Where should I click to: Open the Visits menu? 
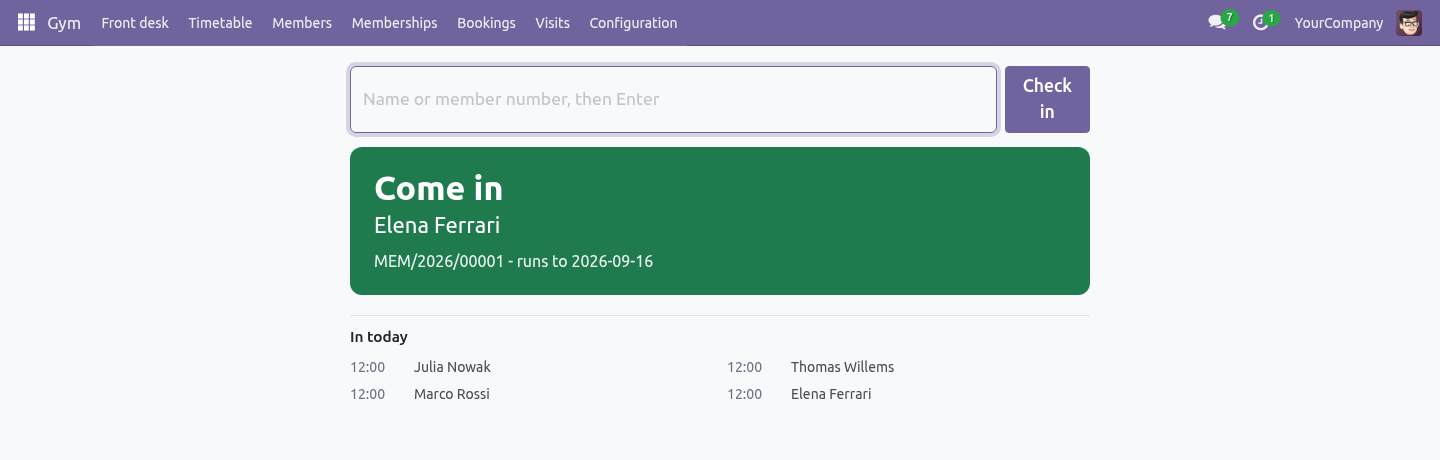(x=552, y=22)
